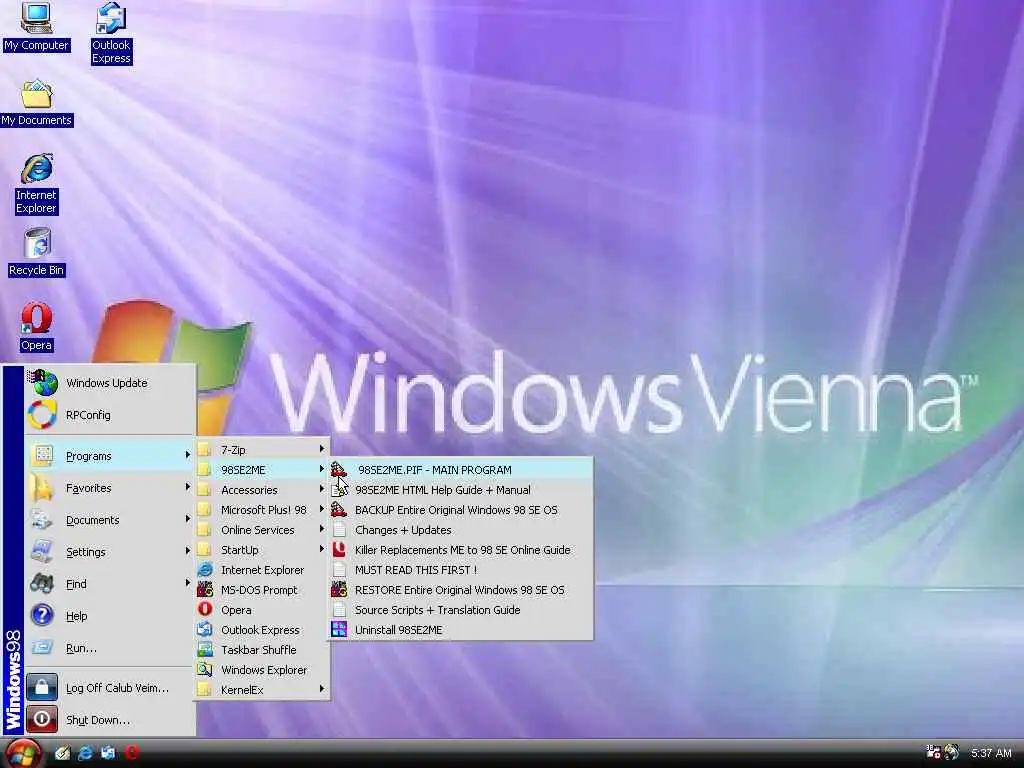This screenshot has width=1024, height=768.
Task: Click the Run... label
Action: pos(81,648)
